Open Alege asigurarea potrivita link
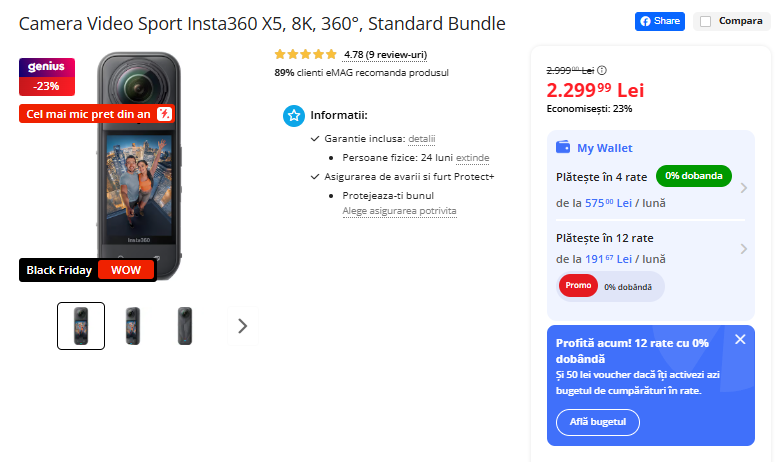 coord(399,211)
